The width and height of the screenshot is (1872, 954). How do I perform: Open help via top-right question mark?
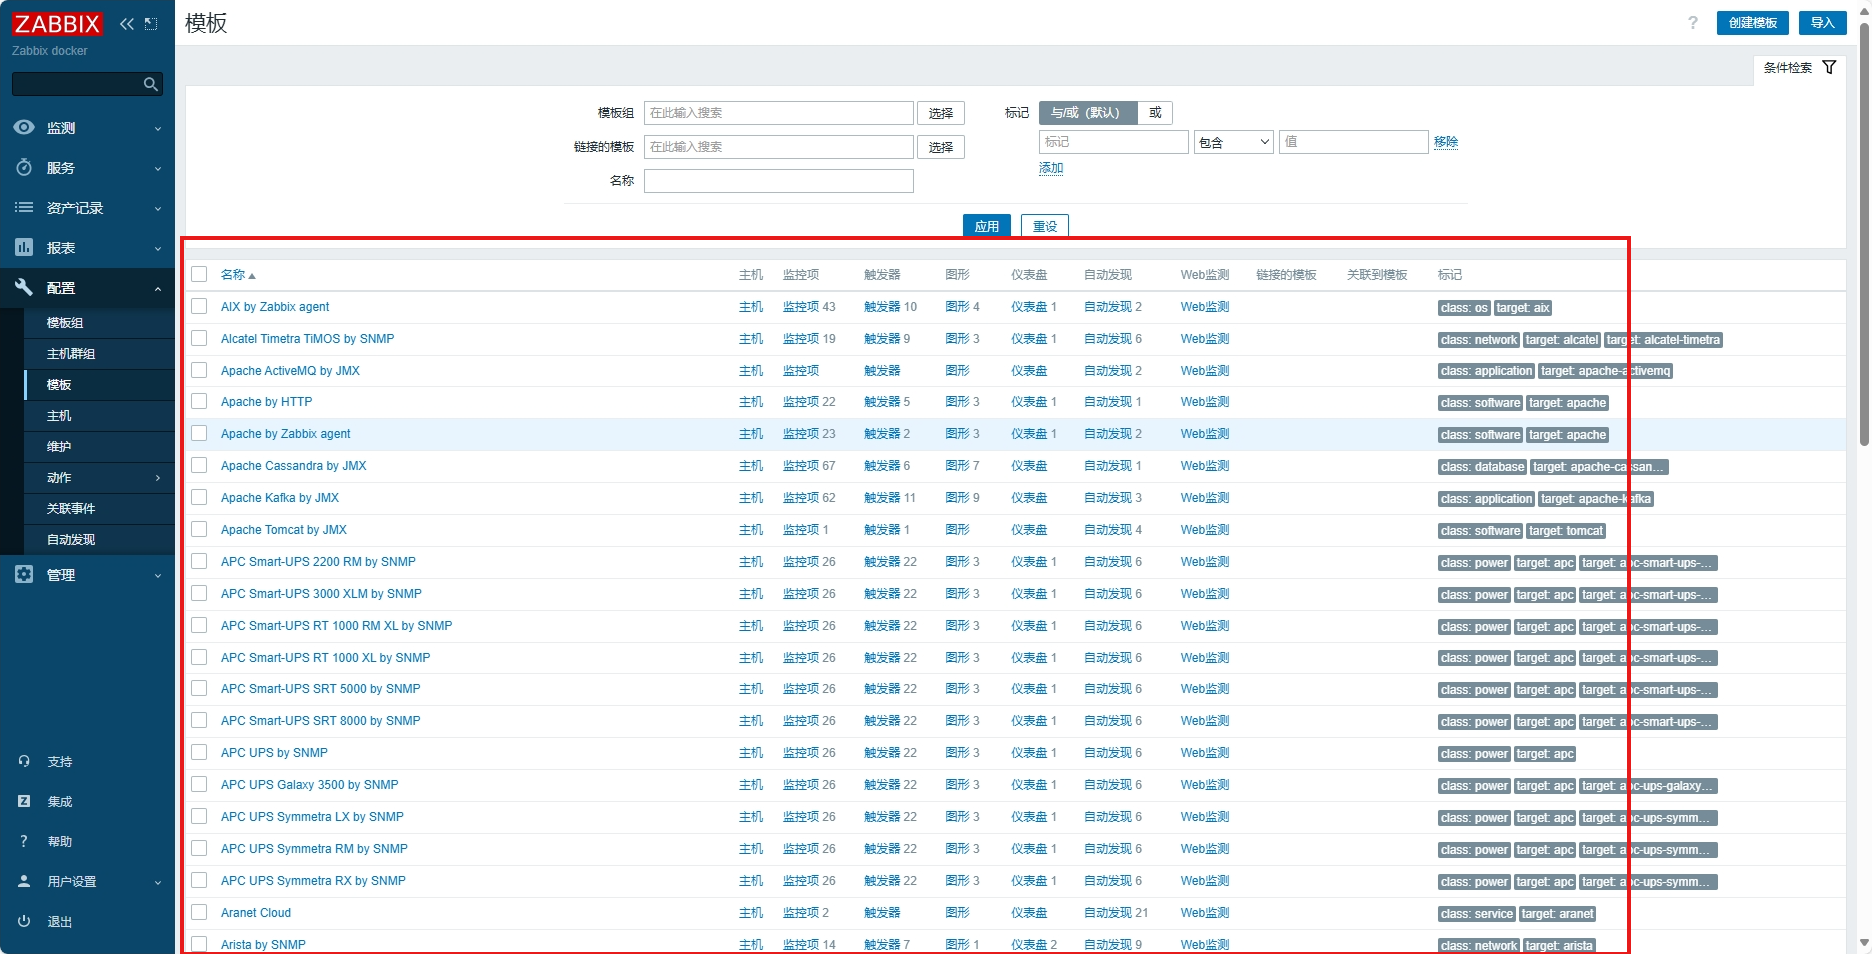click(1693, 23)
